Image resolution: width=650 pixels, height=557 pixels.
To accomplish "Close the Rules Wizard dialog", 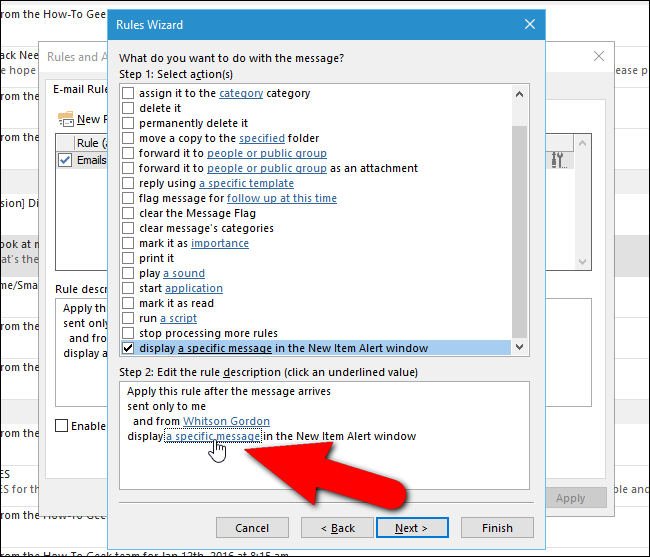I will 530,24.
